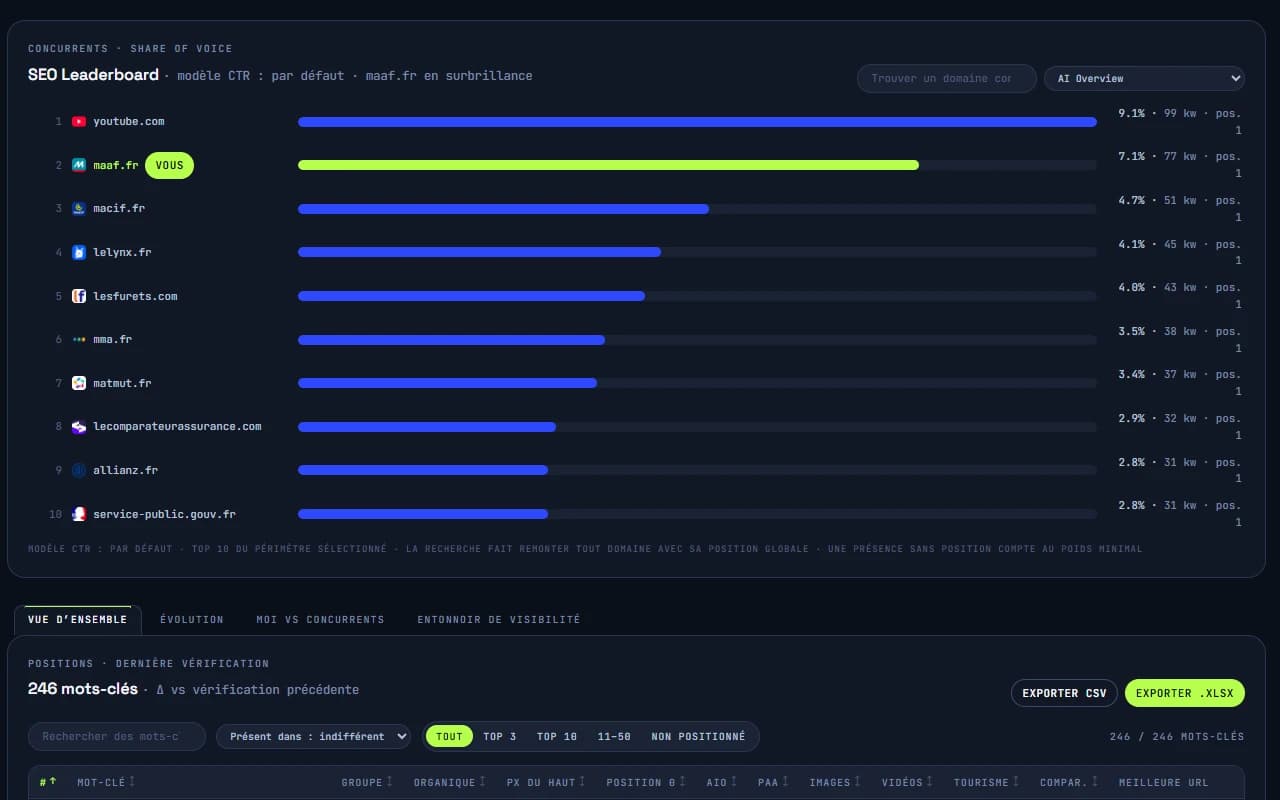The image size is (1280, 800).
Task: Filter keywords by TOP 10
Action: 557,736
